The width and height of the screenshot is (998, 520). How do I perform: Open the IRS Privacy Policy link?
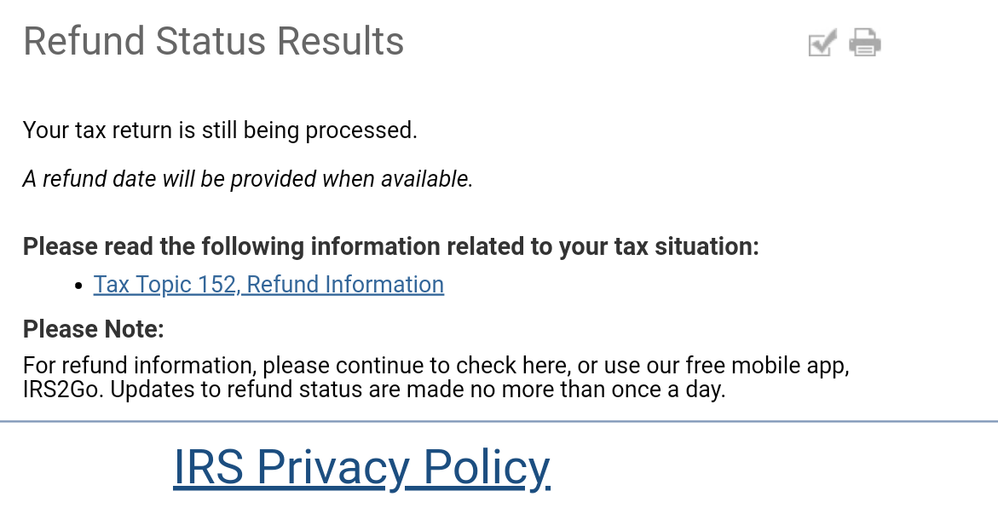coord(361,467)
